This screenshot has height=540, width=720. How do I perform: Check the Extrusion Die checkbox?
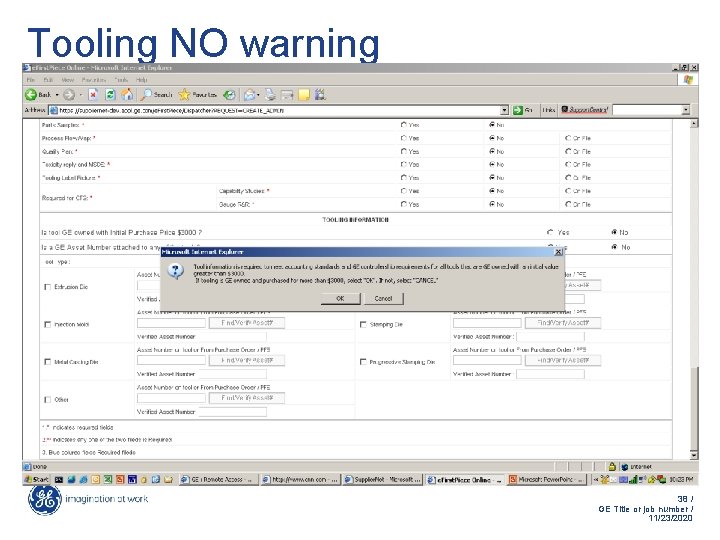pos(47,287)
